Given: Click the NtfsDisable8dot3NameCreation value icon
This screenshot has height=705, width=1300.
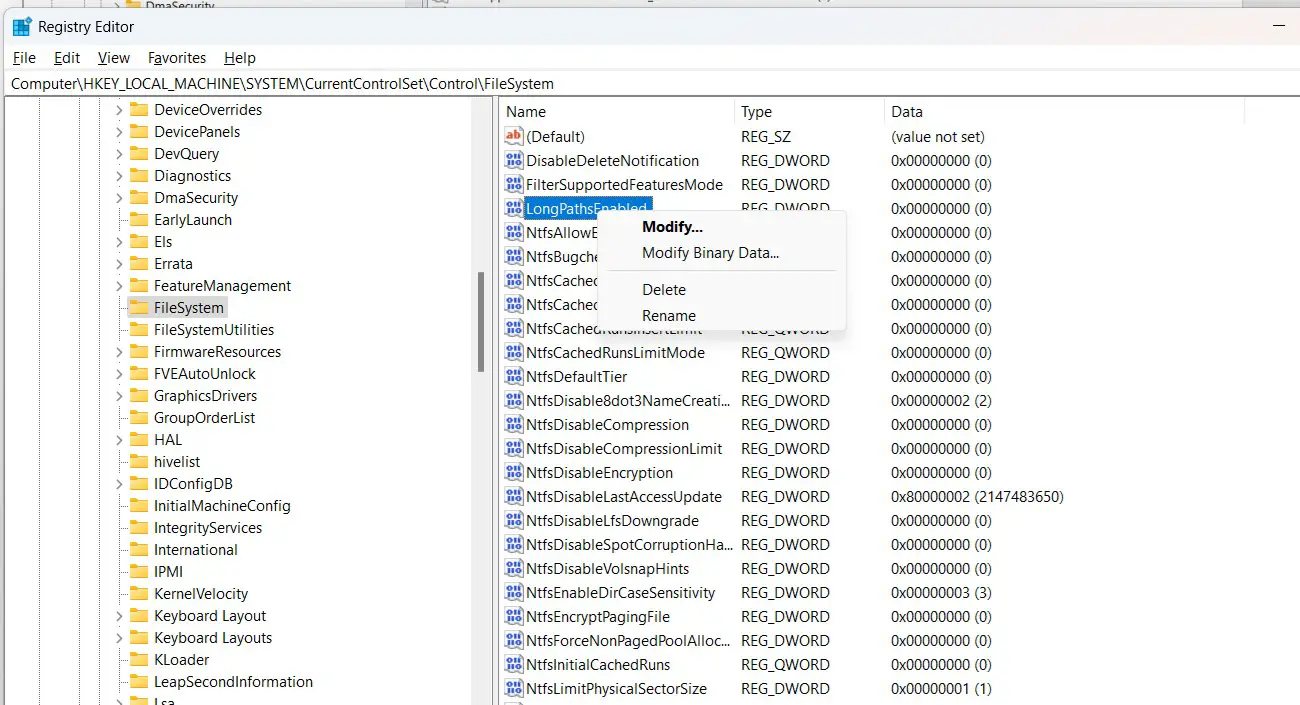Looking at the screenshot, I should click(x=514, y=400).
